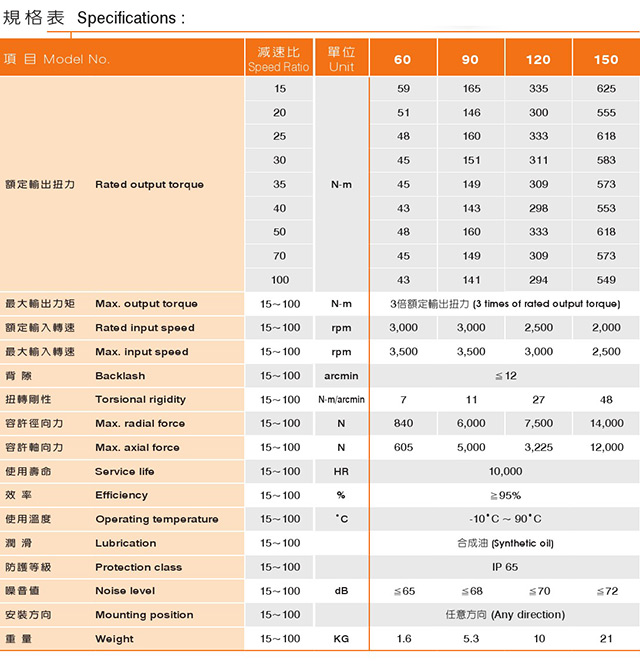
Task: Click speed ratio value 70
Action: tap(280, 256)
